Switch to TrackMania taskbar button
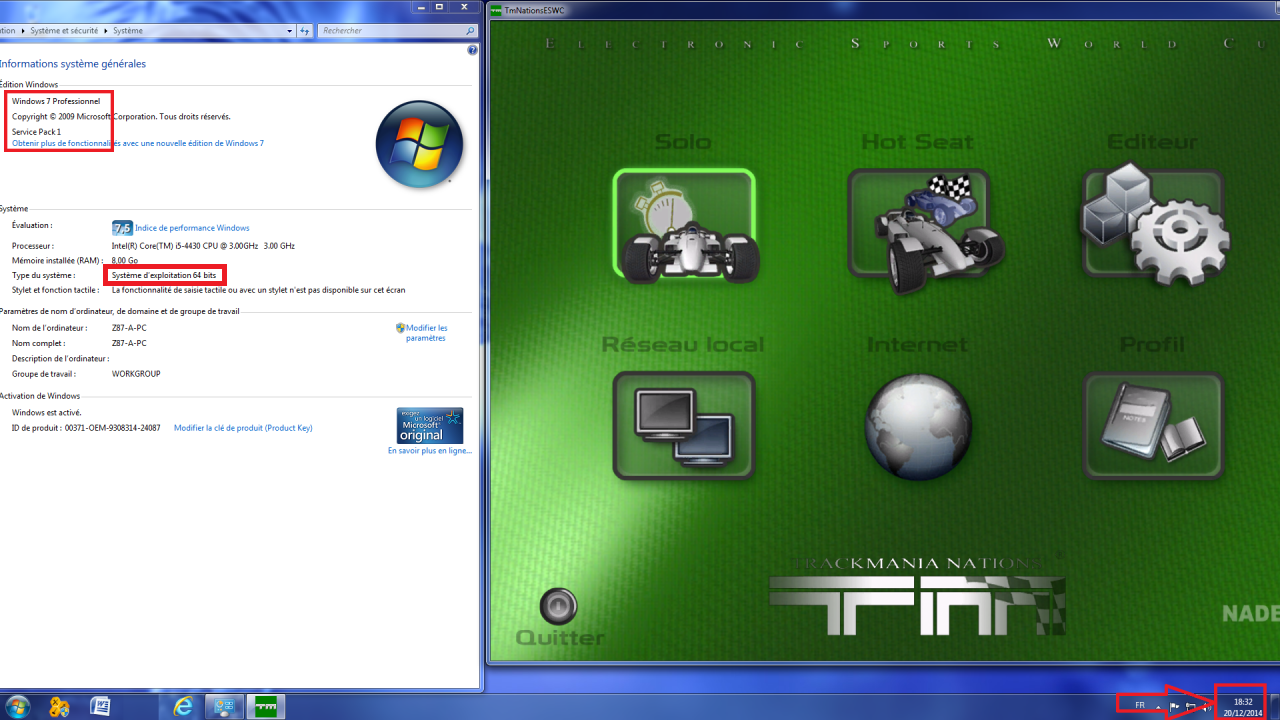 point(266,706)
